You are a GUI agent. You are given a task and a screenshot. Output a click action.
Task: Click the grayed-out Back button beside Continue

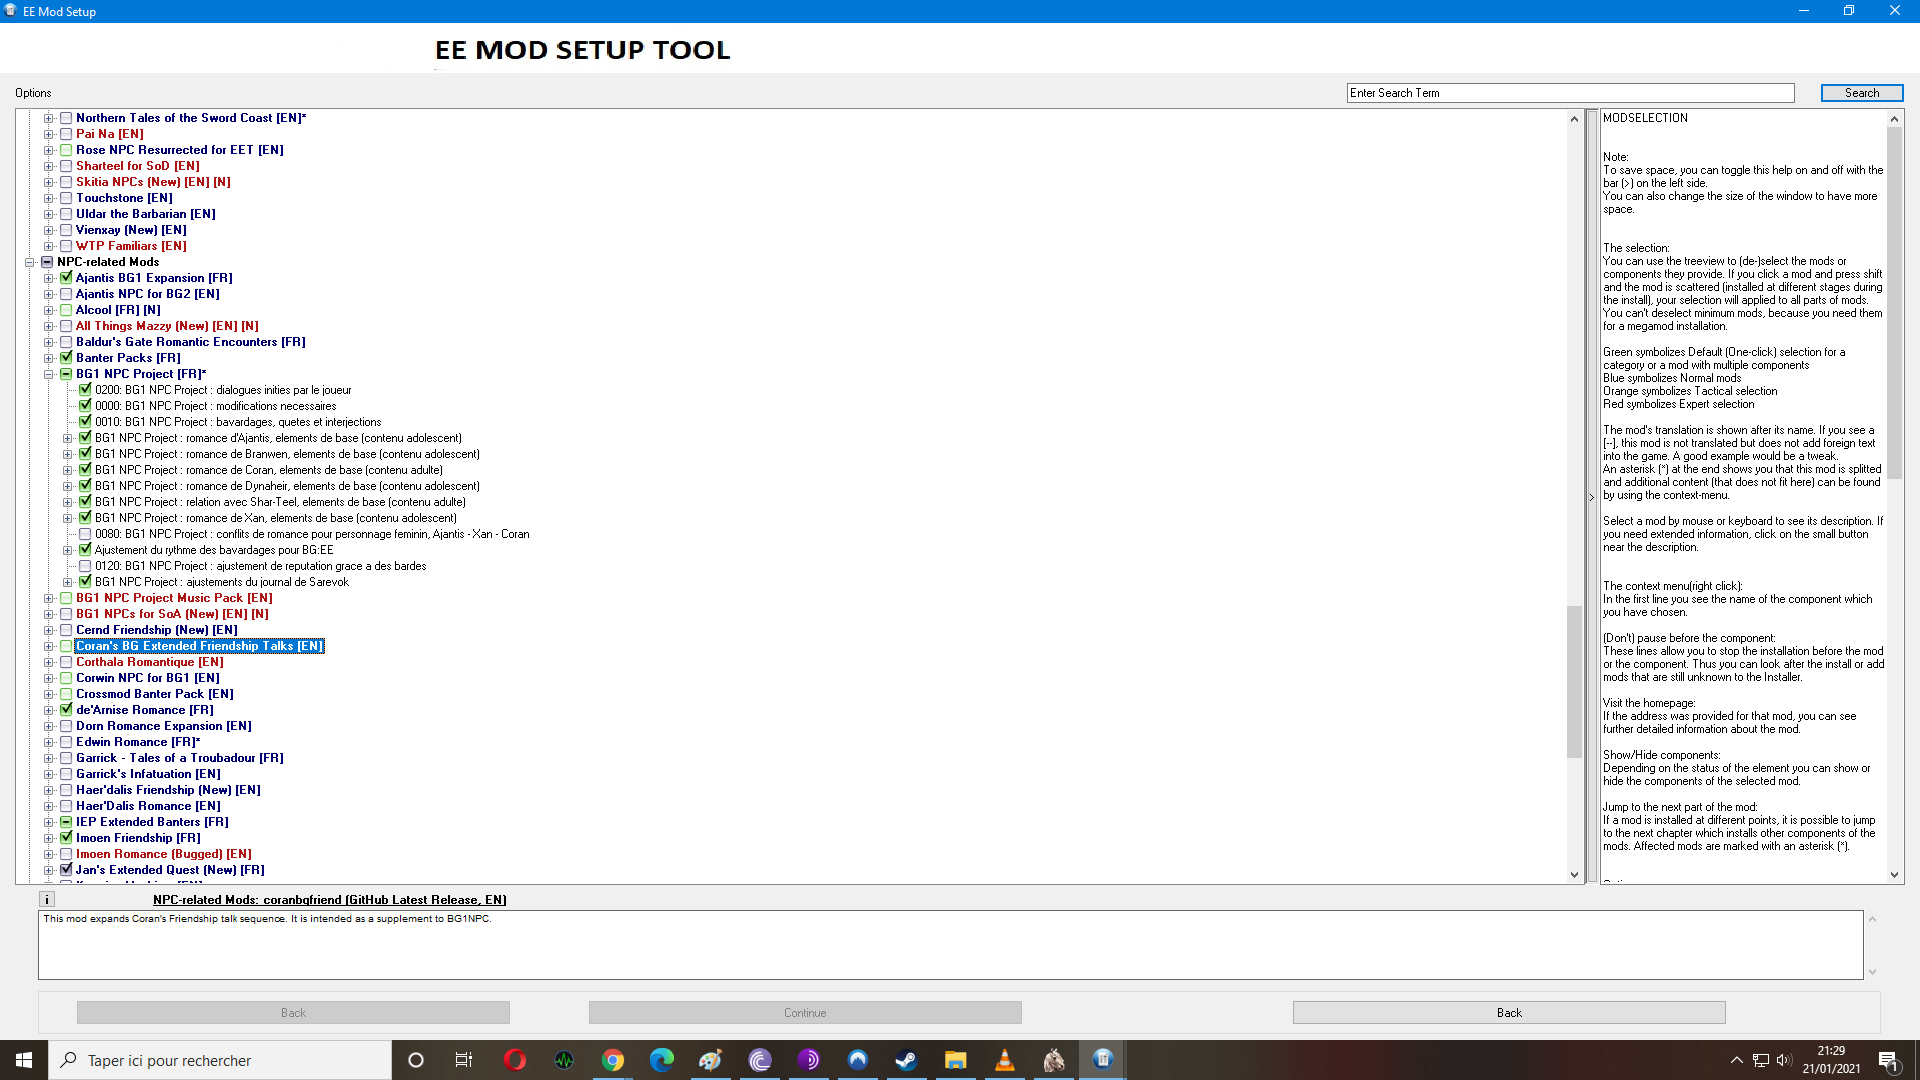(x=293, y=1013)
